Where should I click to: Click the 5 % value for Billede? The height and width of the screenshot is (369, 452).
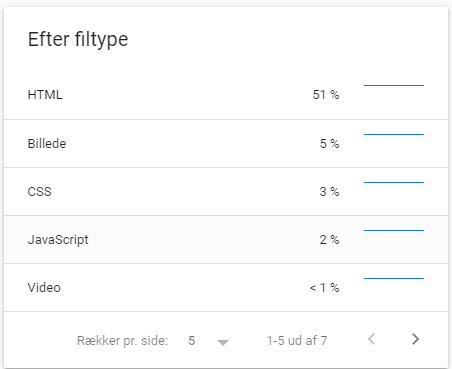[x=330, y=144]
